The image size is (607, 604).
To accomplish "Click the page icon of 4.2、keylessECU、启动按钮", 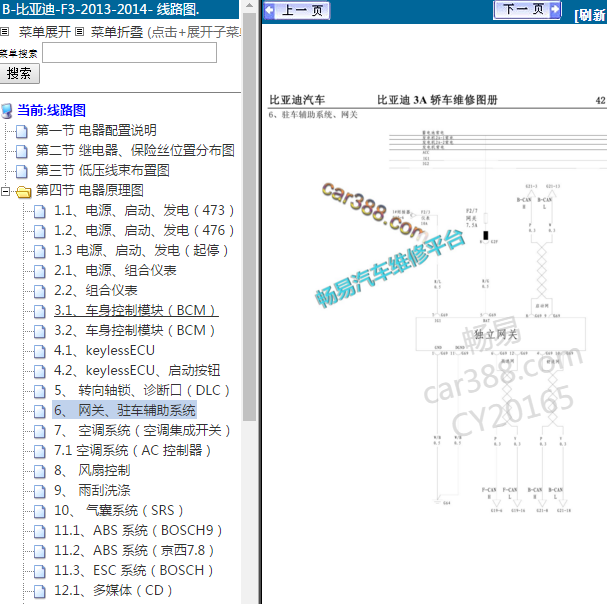I will pos(39,371).
